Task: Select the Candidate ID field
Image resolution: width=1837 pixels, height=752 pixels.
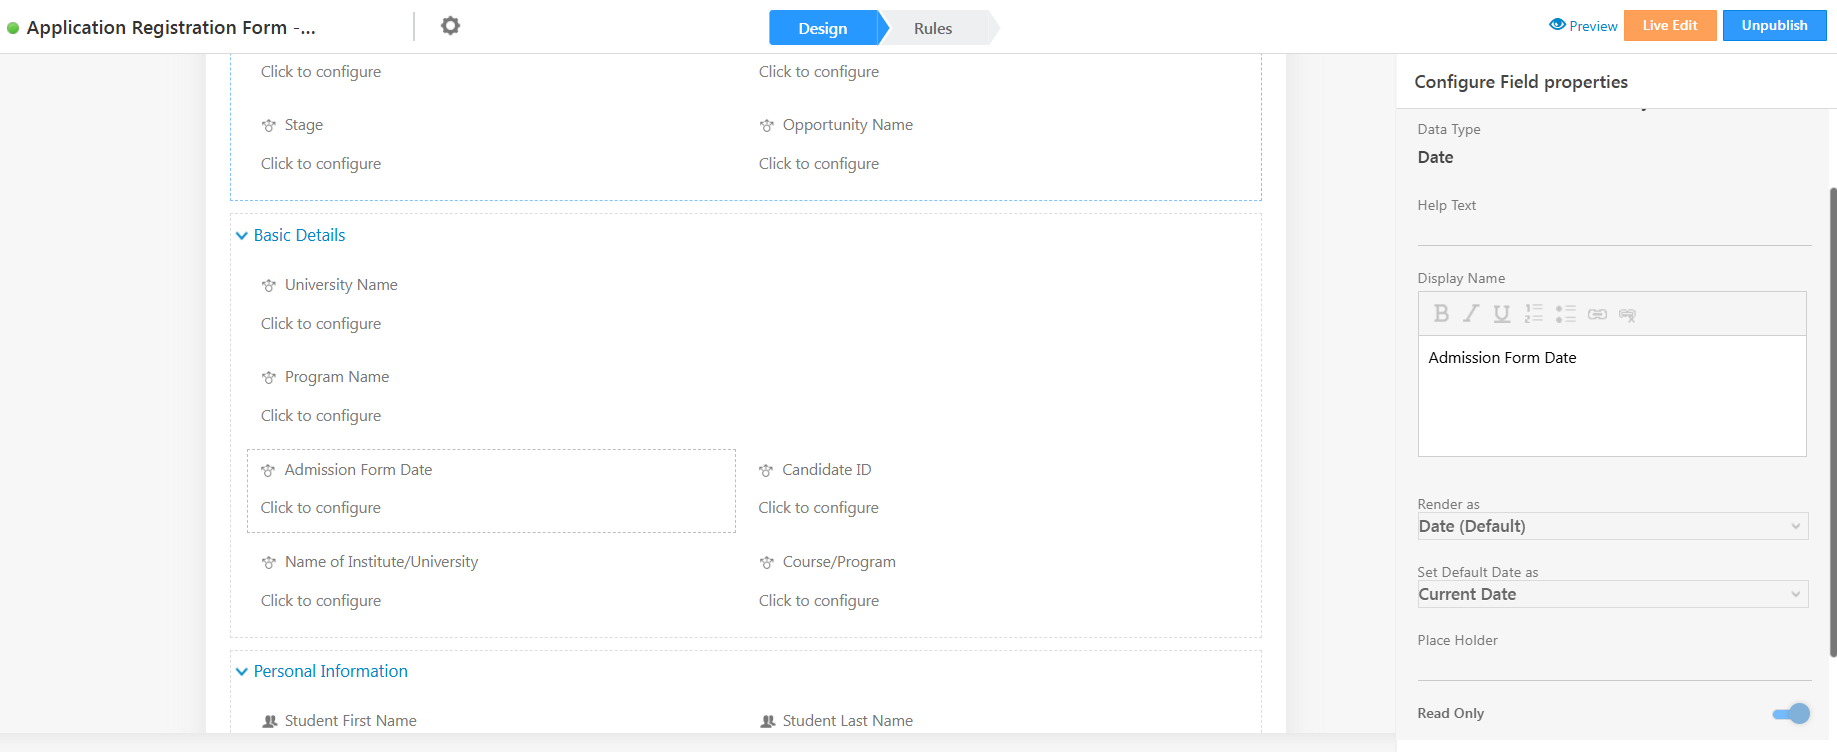Action: coord(826,470)
